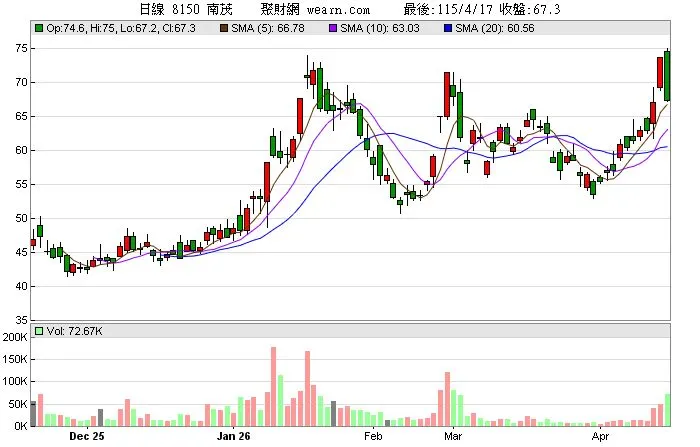Click the 0K volume axis label
The image size is (700, 447).
tap(21, 426)
